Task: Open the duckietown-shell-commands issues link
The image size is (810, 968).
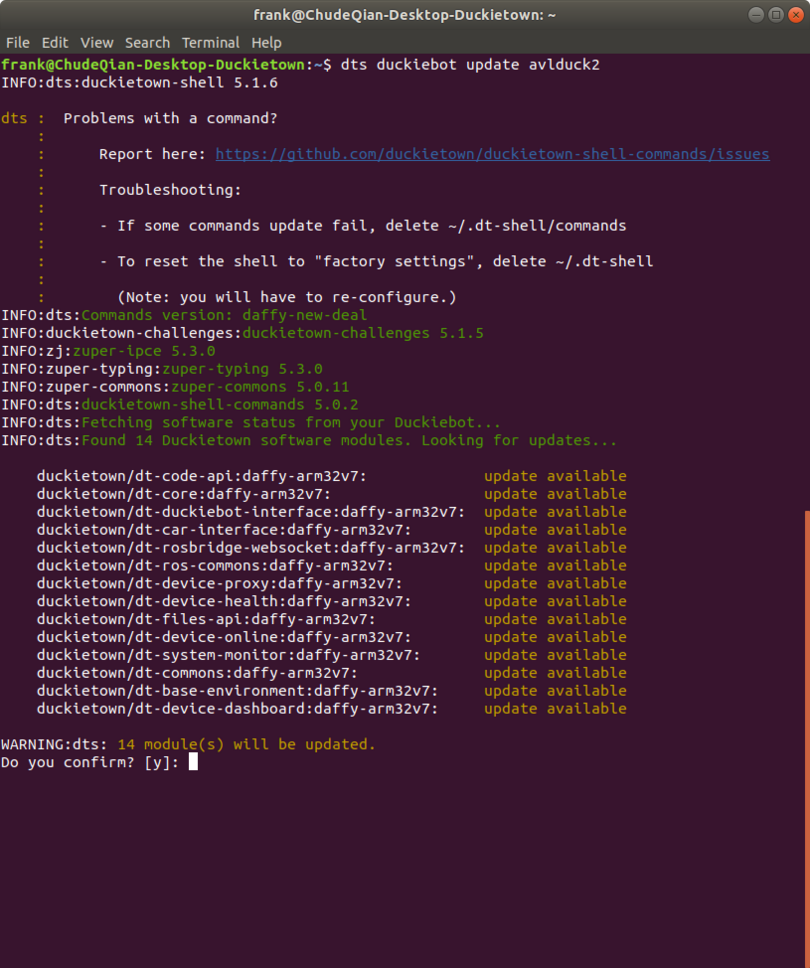Action: pos(492,154)
